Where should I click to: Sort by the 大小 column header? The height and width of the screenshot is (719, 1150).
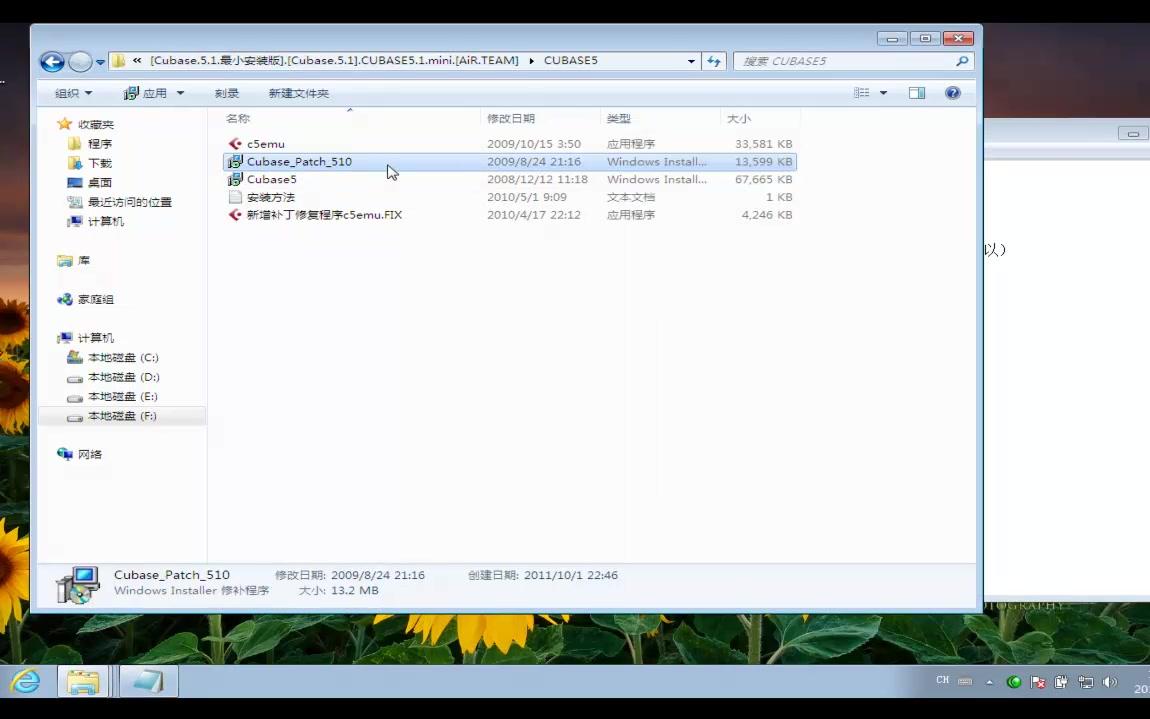[x=739, y=118]
